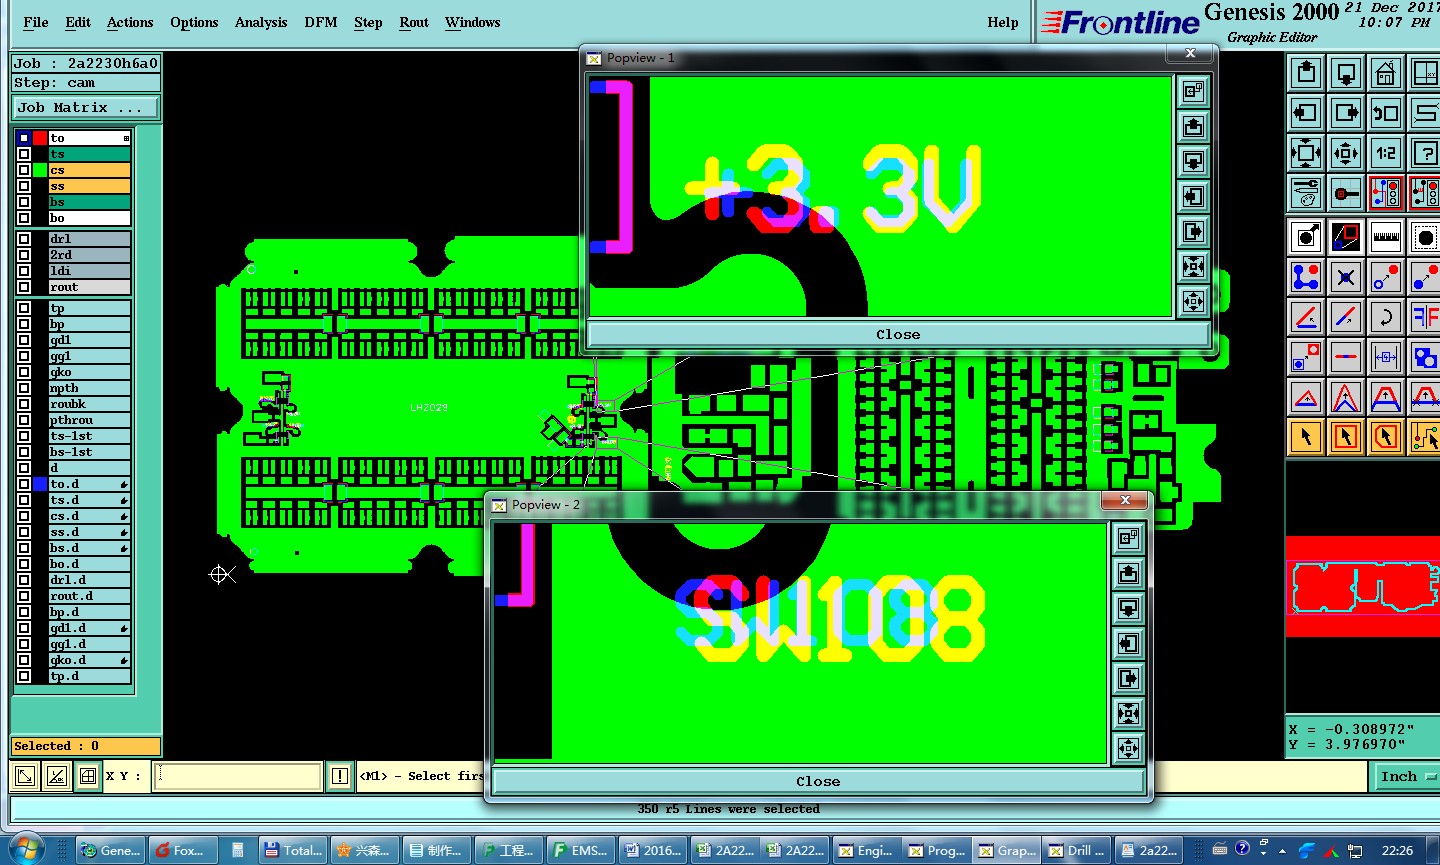Toggle the checkbox for layer cs
Image resolution: width=1440 pixels, height=865 pixels.
click(24, 170)
